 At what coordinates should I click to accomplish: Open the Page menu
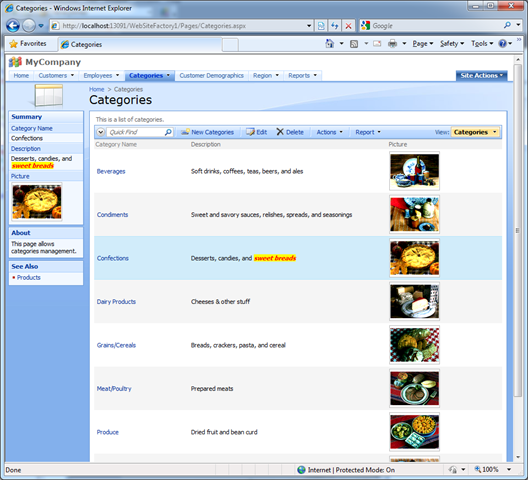pos(423,44)
